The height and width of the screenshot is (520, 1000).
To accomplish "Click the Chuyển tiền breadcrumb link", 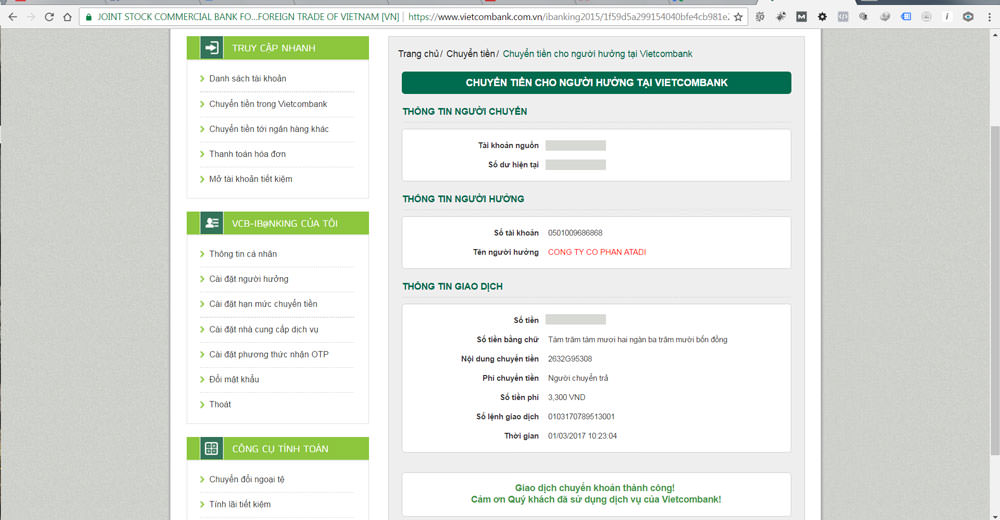I will (x=469, y=54).
